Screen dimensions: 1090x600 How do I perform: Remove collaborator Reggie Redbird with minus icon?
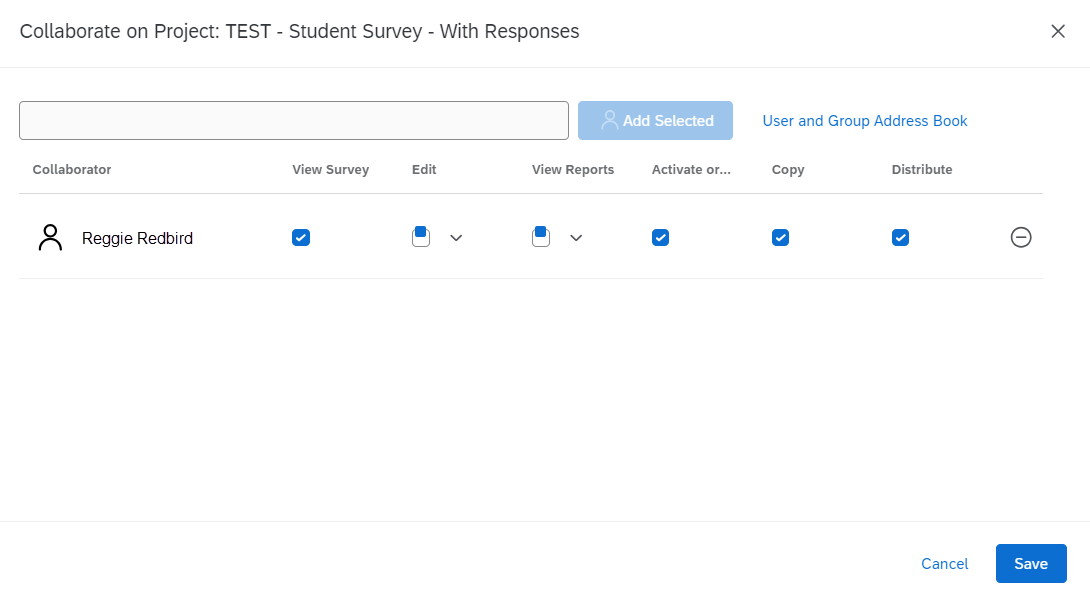(1020, 237)
